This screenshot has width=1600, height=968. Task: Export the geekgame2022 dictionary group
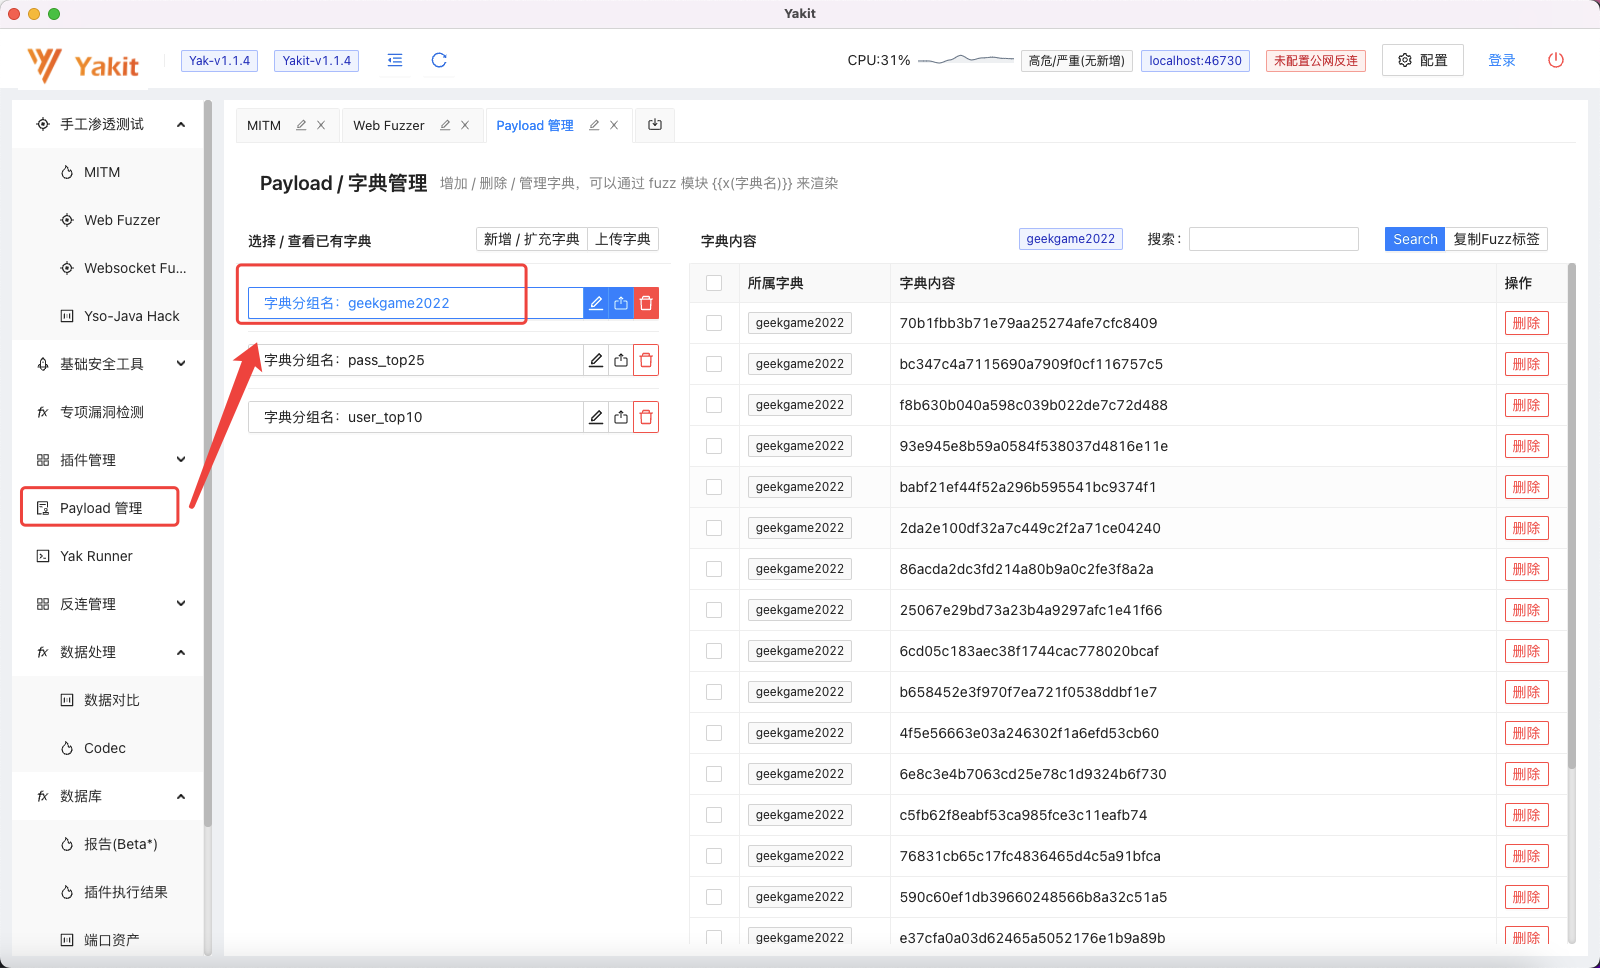tap(621, 303)
